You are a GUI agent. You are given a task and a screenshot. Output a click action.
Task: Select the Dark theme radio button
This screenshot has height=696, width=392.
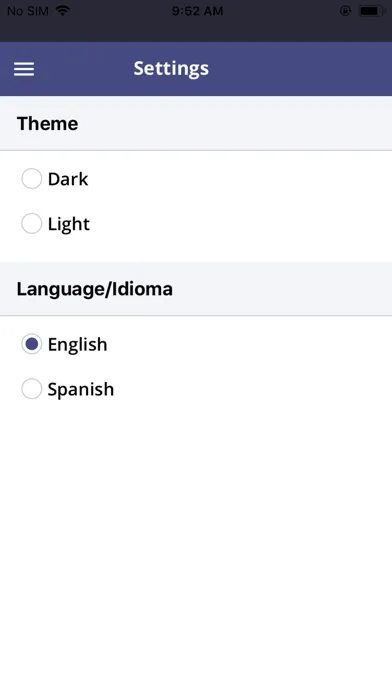32,179
